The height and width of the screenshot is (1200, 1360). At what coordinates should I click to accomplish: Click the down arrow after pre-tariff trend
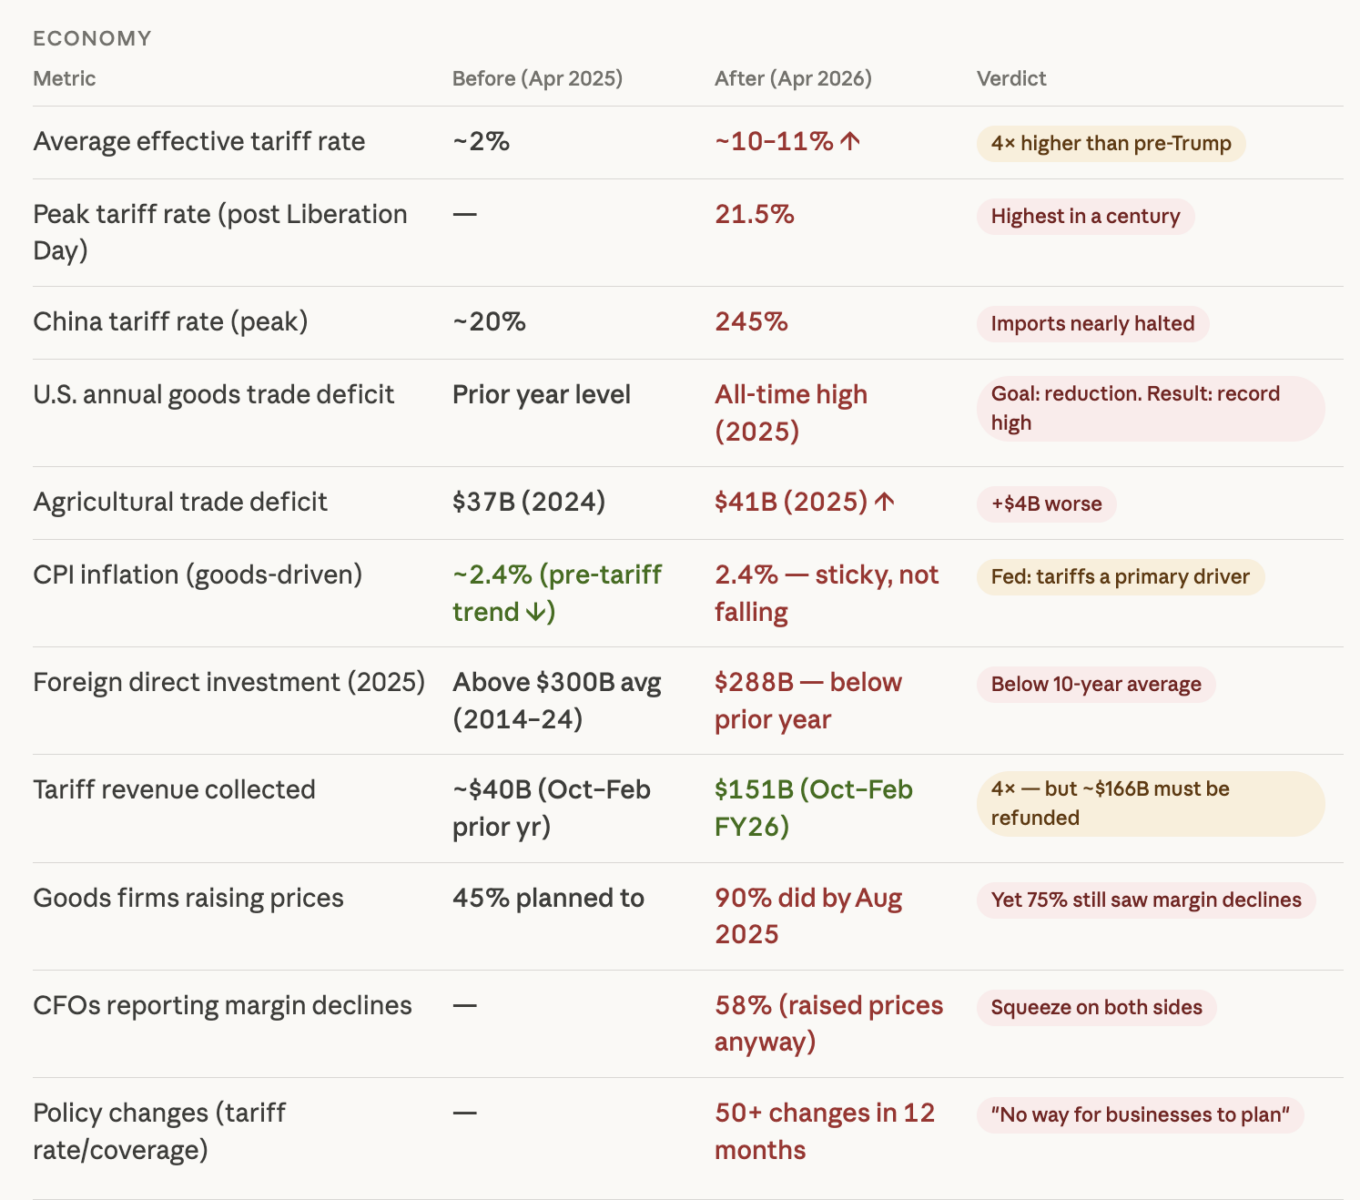click(x=537, y=612)
